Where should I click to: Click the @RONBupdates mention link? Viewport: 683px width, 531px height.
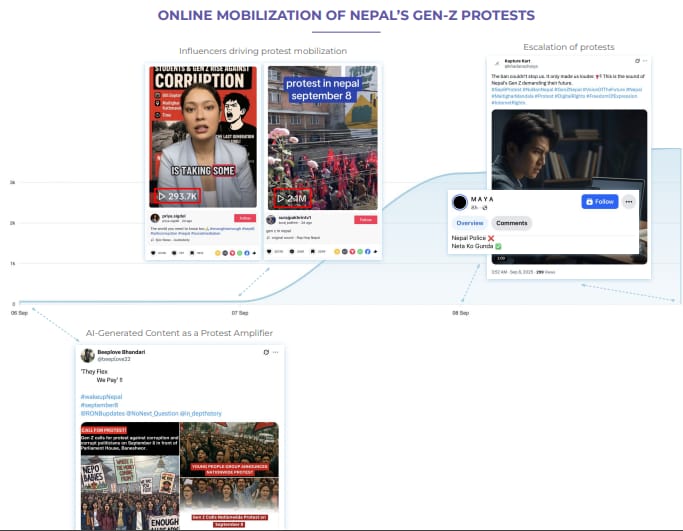(x=103, y=413)
